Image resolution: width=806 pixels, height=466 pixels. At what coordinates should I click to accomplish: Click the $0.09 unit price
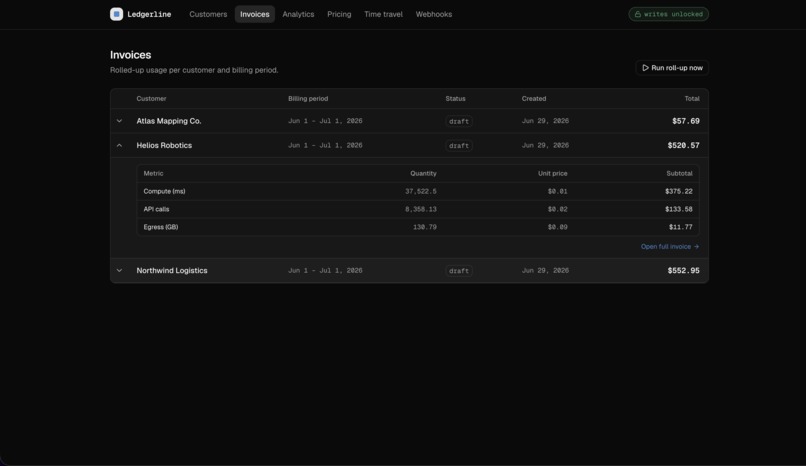(557, 227)
